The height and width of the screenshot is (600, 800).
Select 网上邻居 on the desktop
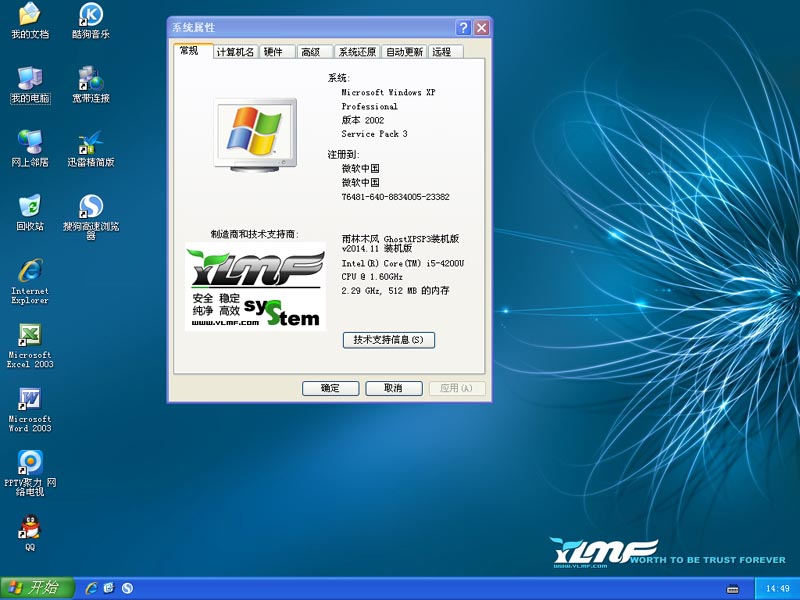coord(30,149)
